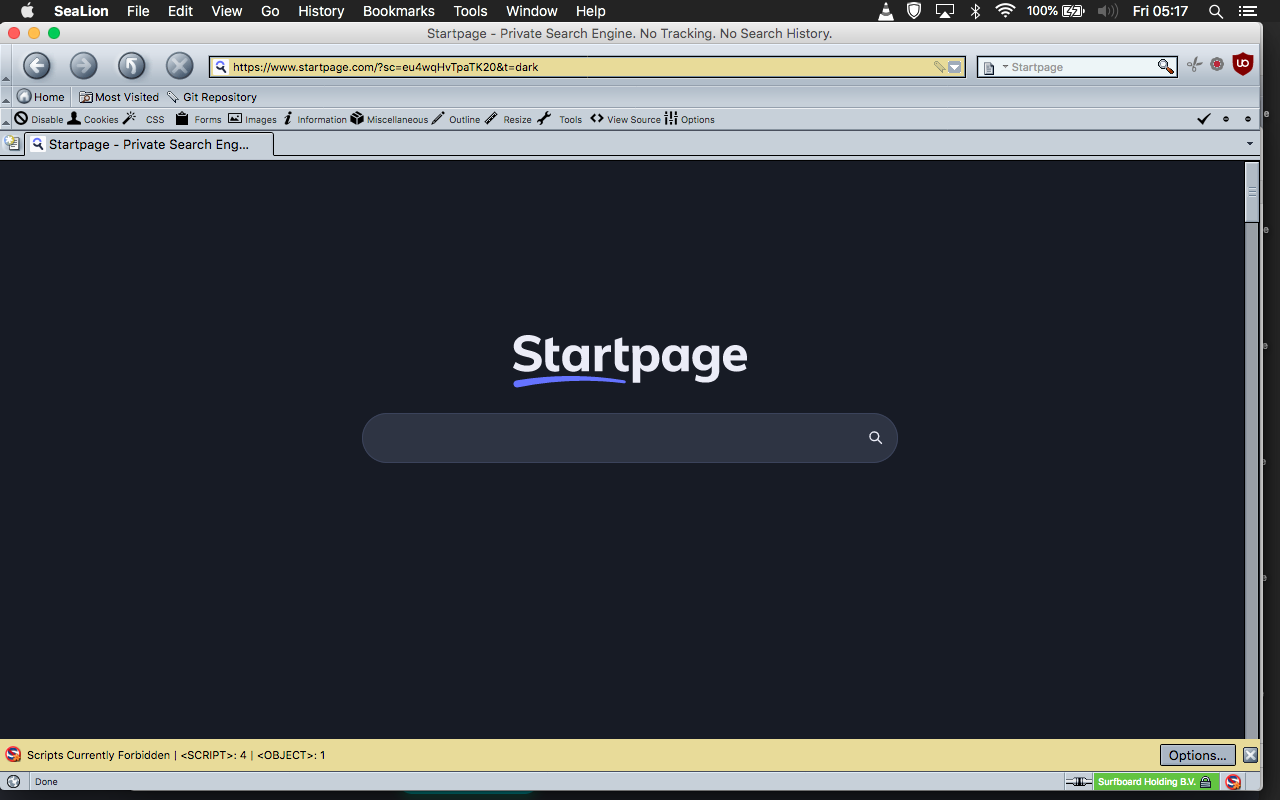This screenshot has height=800, width=1280.
Task: Click the Surfboard Holding B.V. certificate badge
Action: 1155,782
